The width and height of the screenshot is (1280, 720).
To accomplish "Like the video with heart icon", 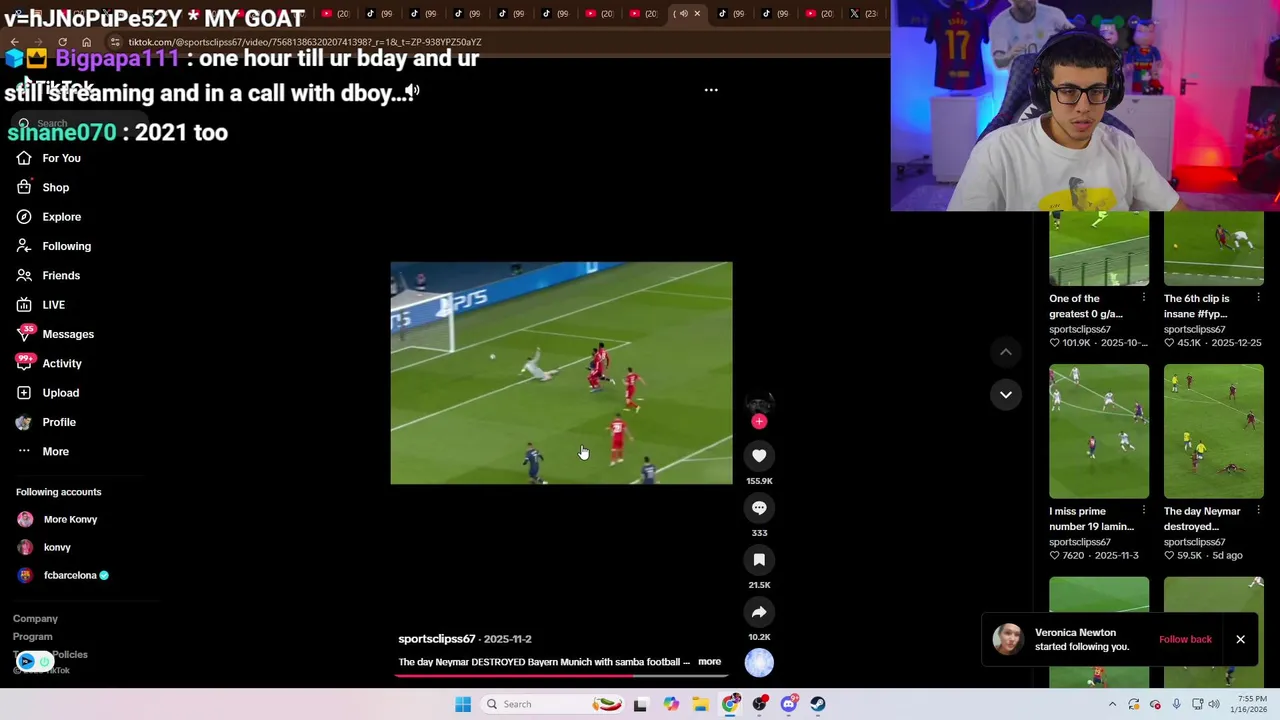I will (x=759, y=456).
